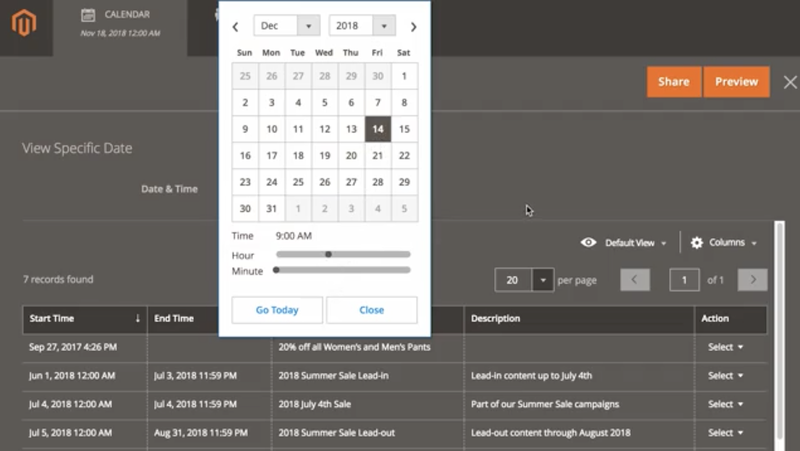Click the Action column header
The height and width of the screenshot is (451, 800).
(x=731, y=319)
